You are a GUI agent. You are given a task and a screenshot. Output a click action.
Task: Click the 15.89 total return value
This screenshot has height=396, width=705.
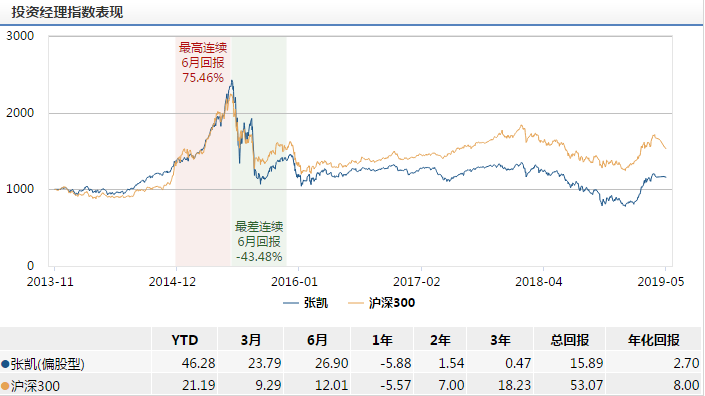586,363
